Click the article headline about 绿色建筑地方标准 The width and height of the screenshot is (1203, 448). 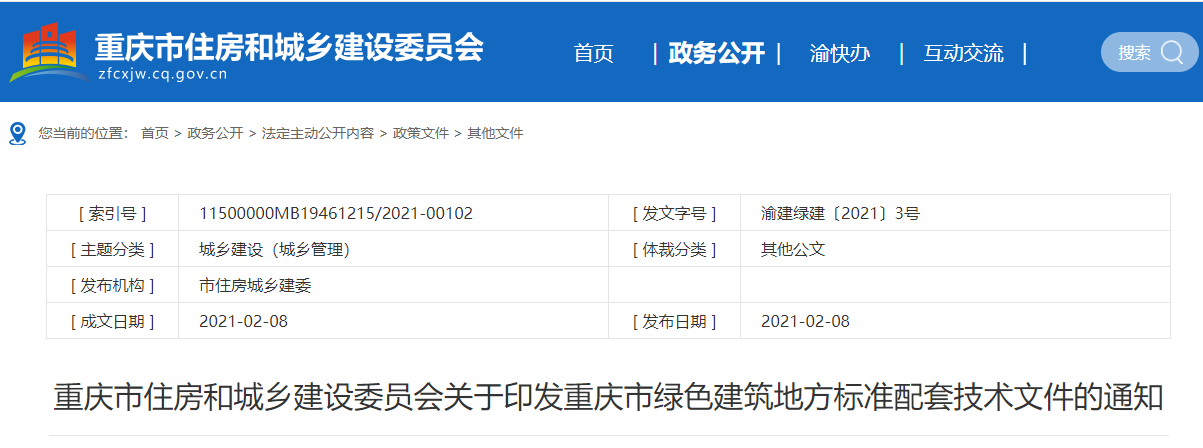point(608,397)
